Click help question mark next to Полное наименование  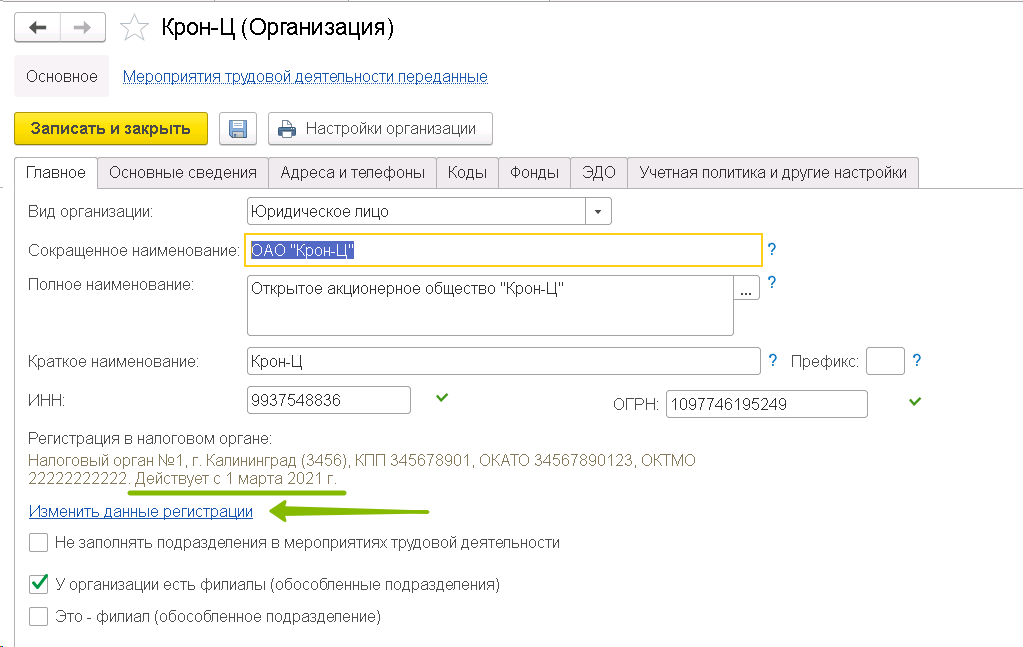[771, 283]
